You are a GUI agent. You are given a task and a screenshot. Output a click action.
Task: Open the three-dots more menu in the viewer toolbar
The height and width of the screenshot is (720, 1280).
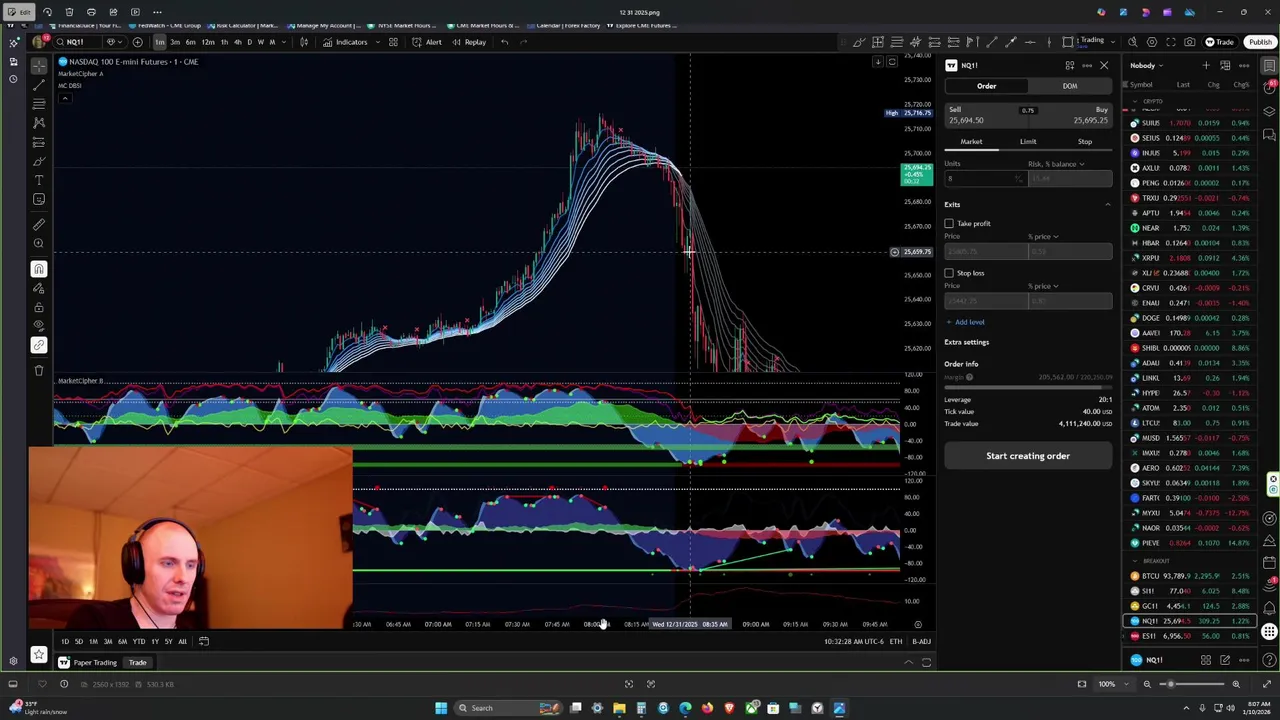point(157,12)
